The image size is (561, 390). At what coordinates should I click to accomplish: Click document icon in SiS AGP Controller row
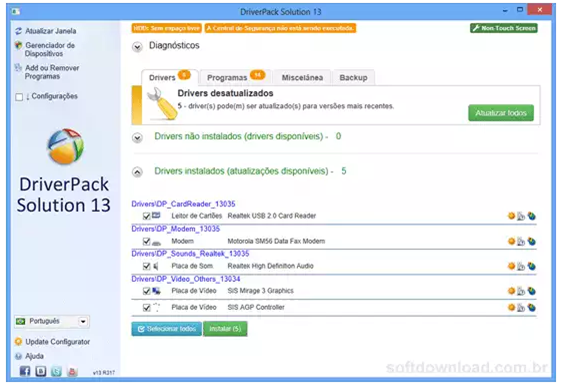coord(521,308)
